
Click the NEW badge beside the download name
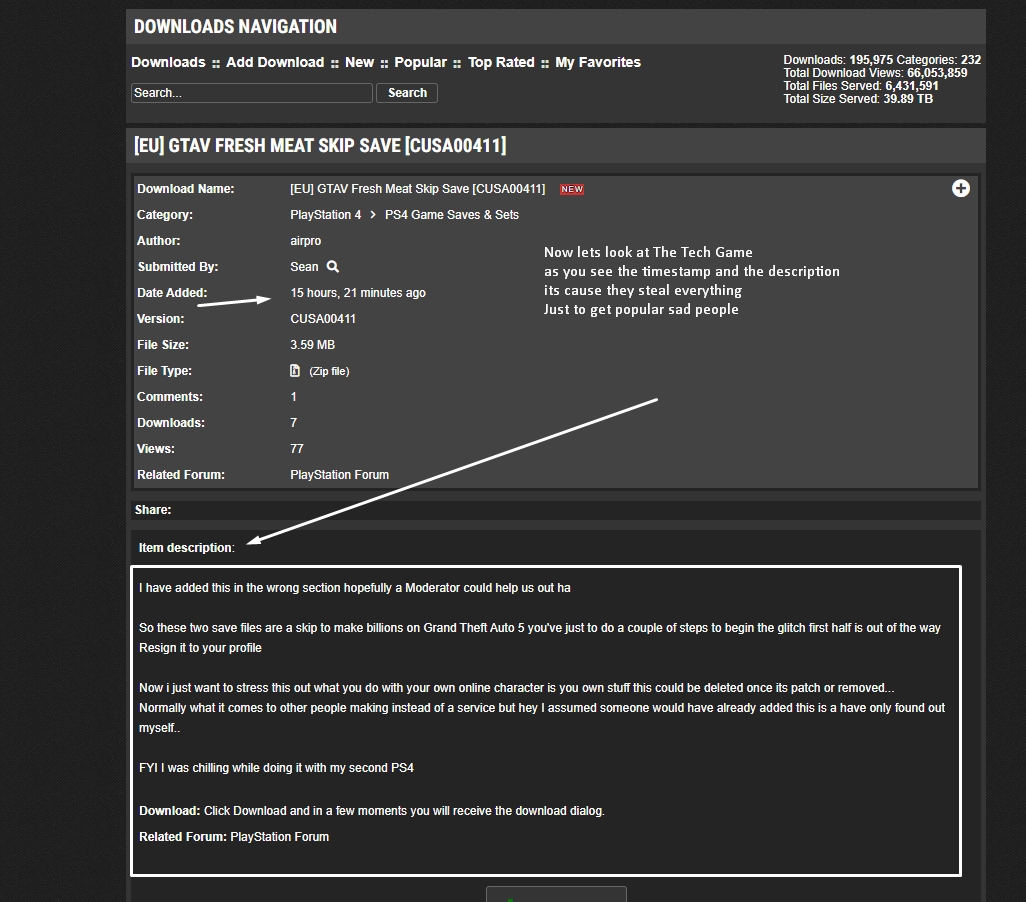571,189
